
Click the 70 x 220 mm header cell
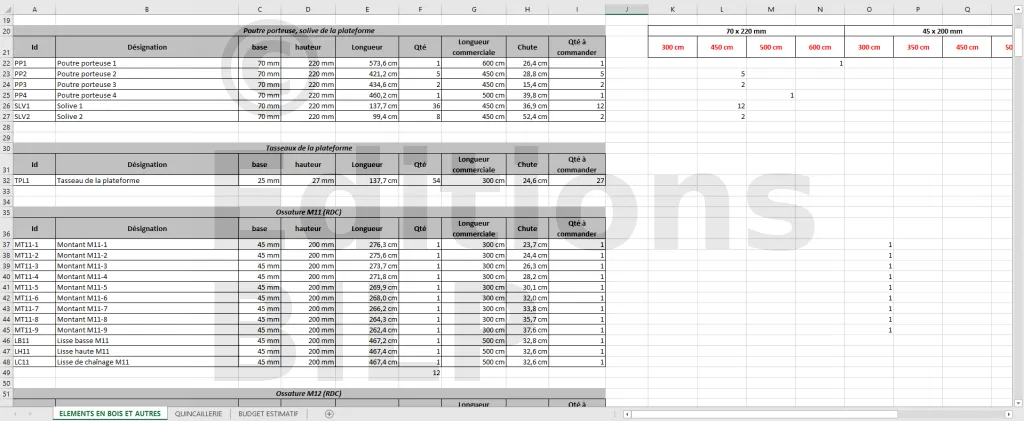pyautogui.click(x=746, y=30)
